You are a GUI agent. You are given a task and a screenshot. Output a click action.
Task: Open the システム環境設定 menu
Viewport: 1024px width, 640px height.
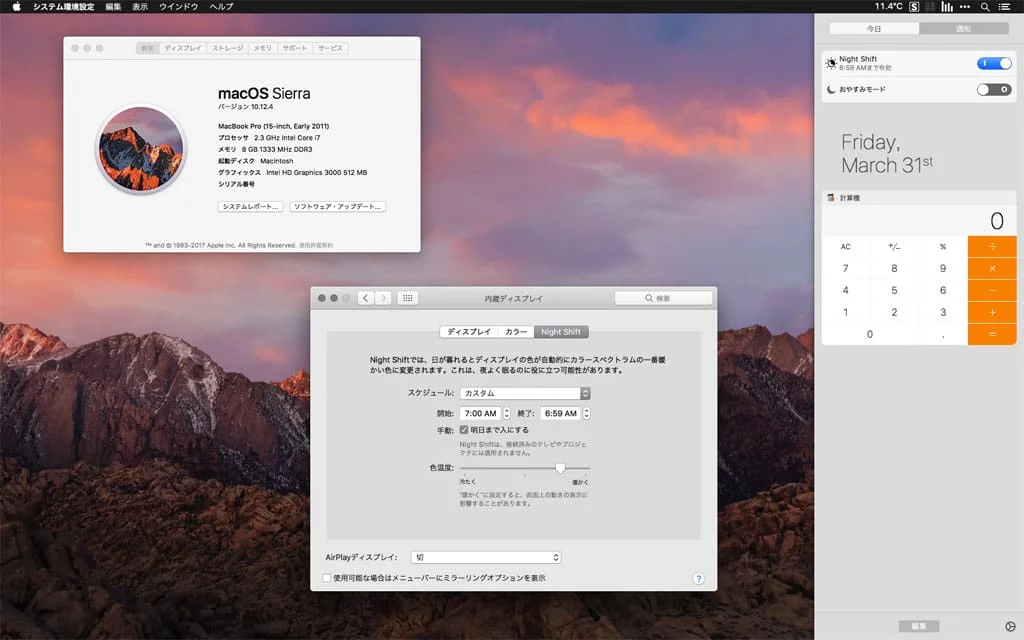(63, 7)
